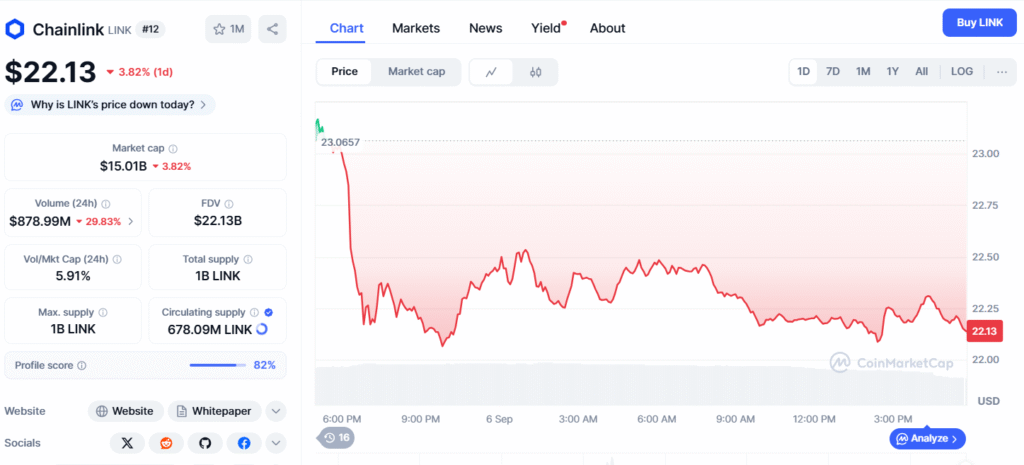Show FDV info icon
Viewport: 1024px width, 465px height.
[229, 204]
